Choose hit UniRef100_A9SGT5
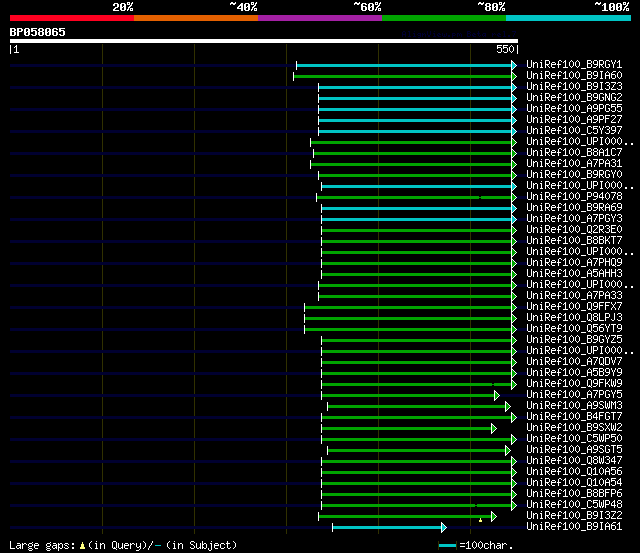The width and height of the screenshot is (640, 553). point(574,450)
